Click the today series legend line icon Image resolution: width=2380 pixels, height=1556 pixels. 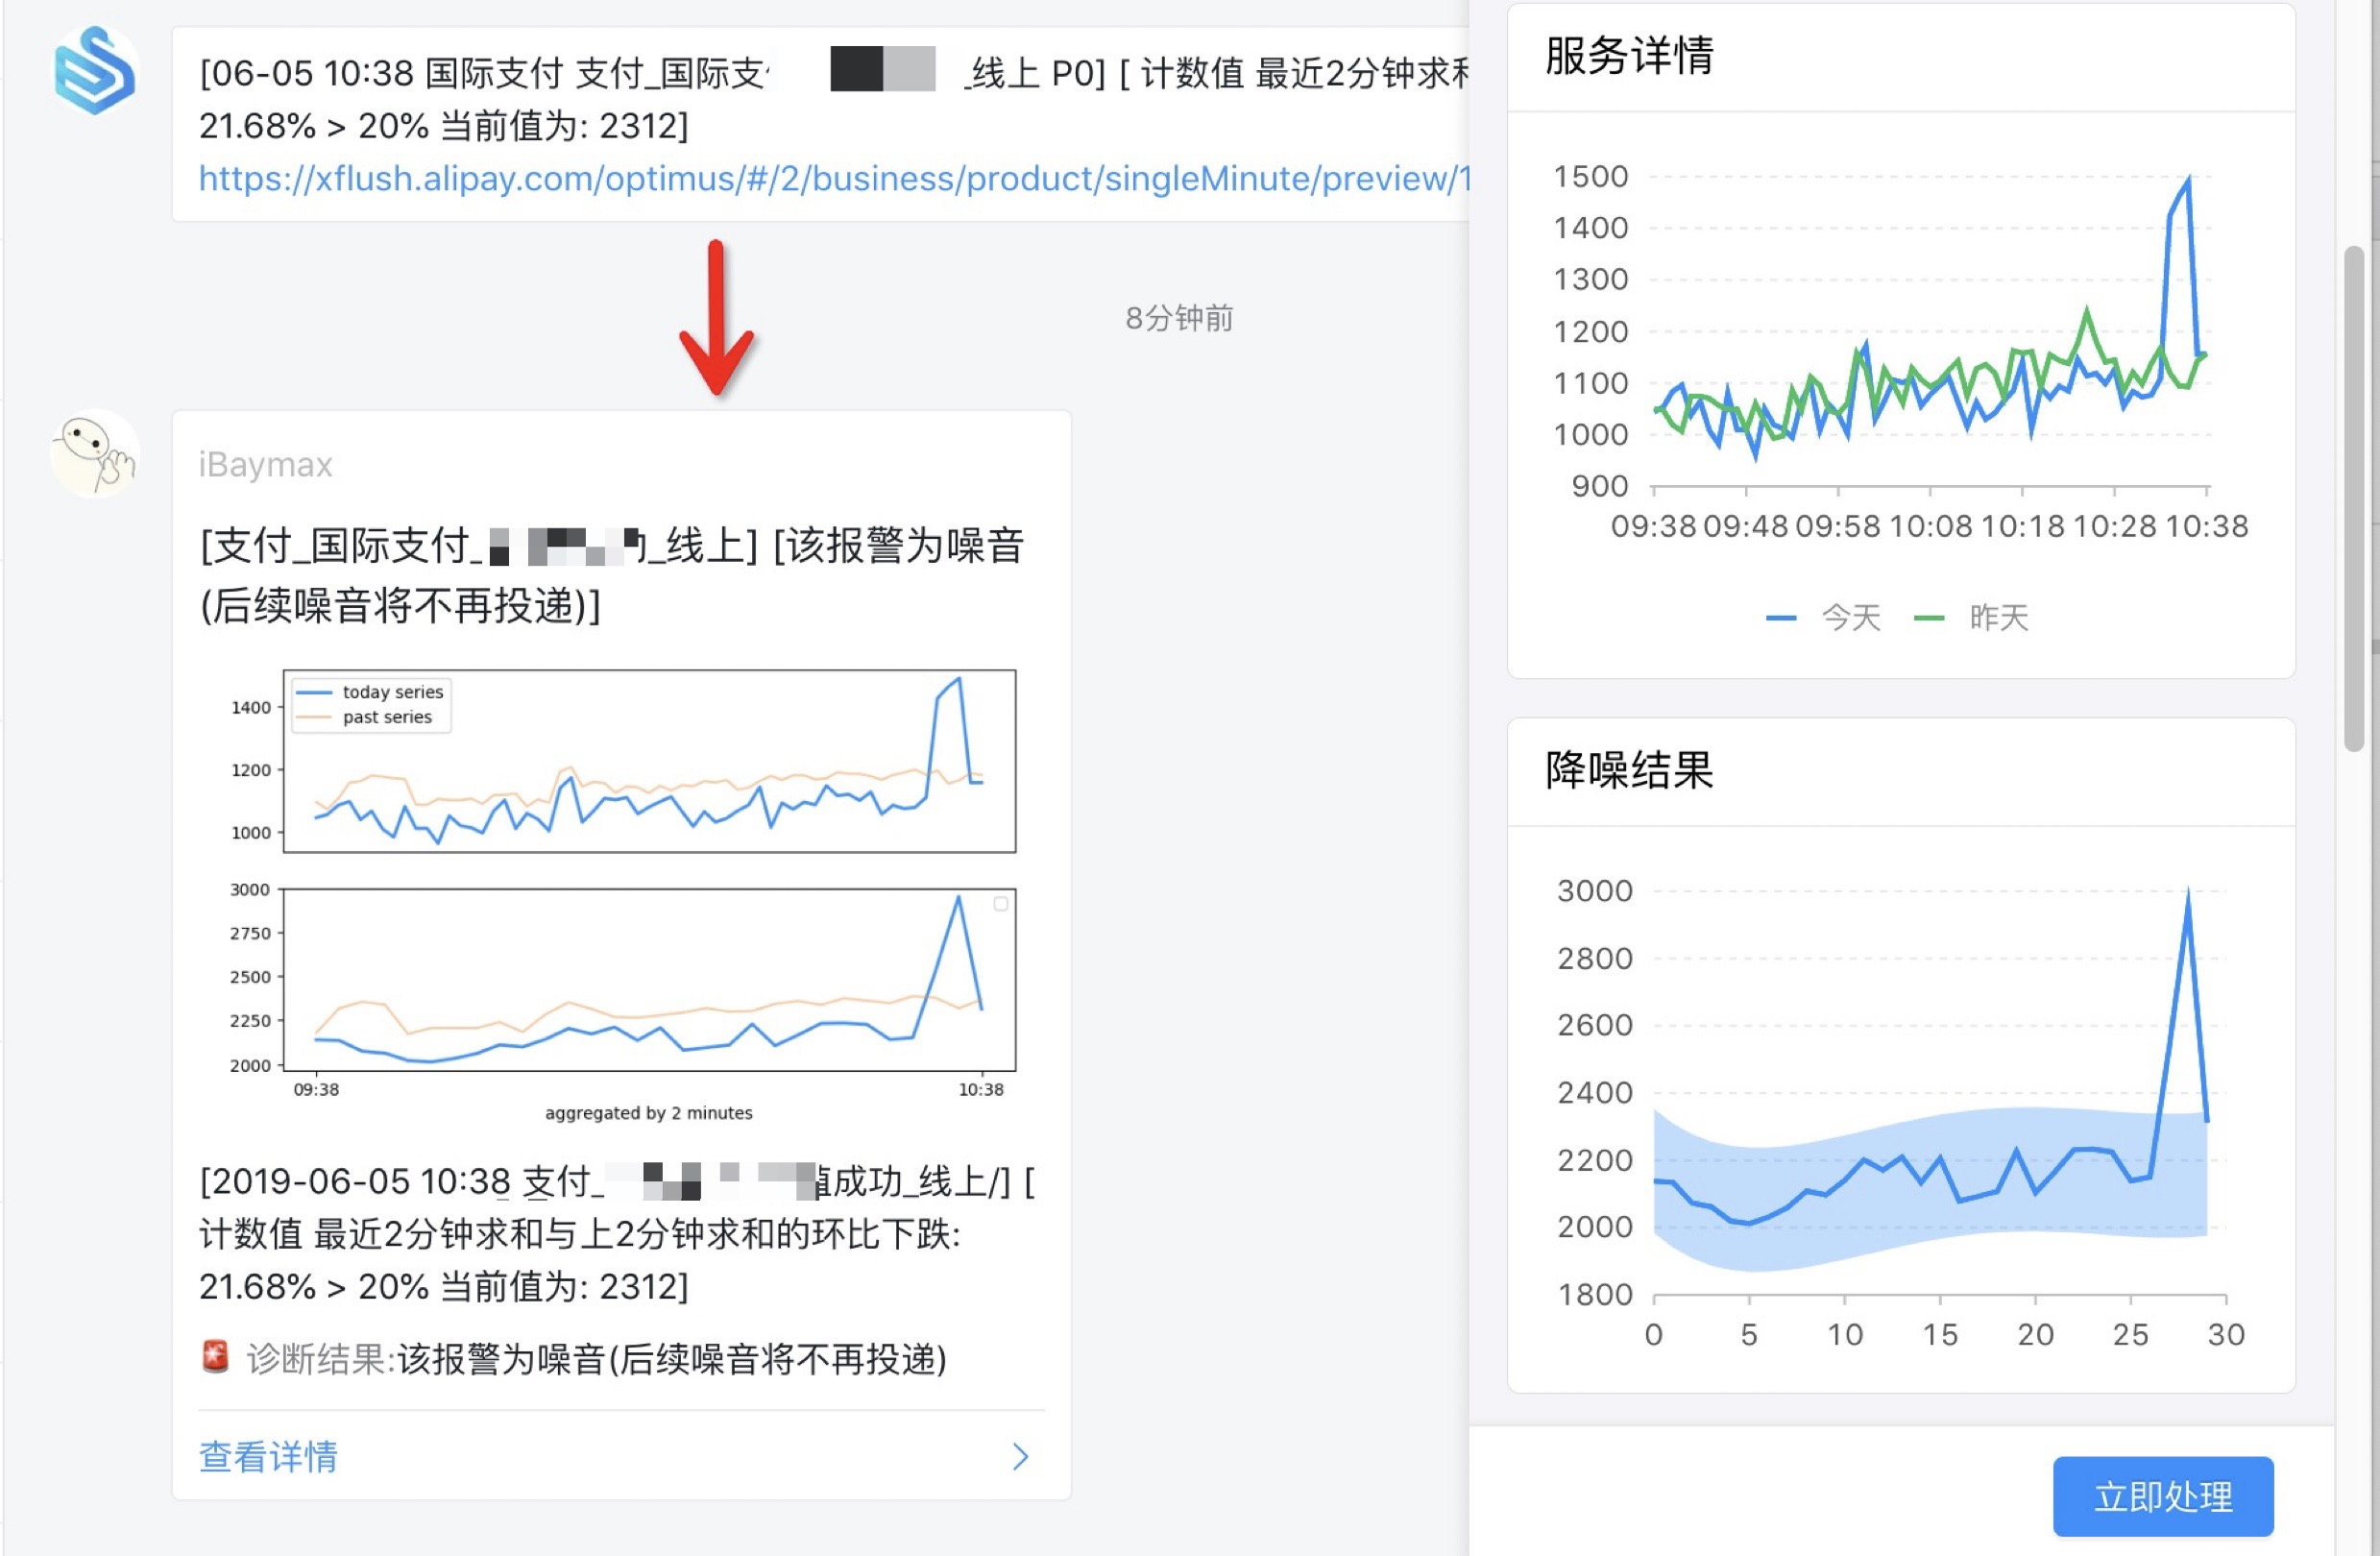click(314, 692)
